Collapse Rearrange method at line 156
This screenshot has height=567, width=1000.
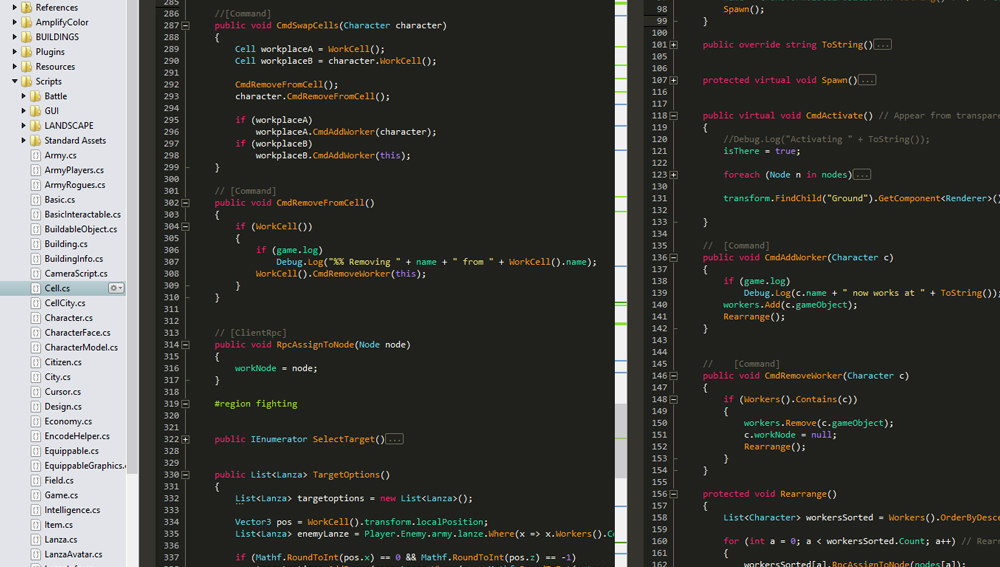[673, 494]
